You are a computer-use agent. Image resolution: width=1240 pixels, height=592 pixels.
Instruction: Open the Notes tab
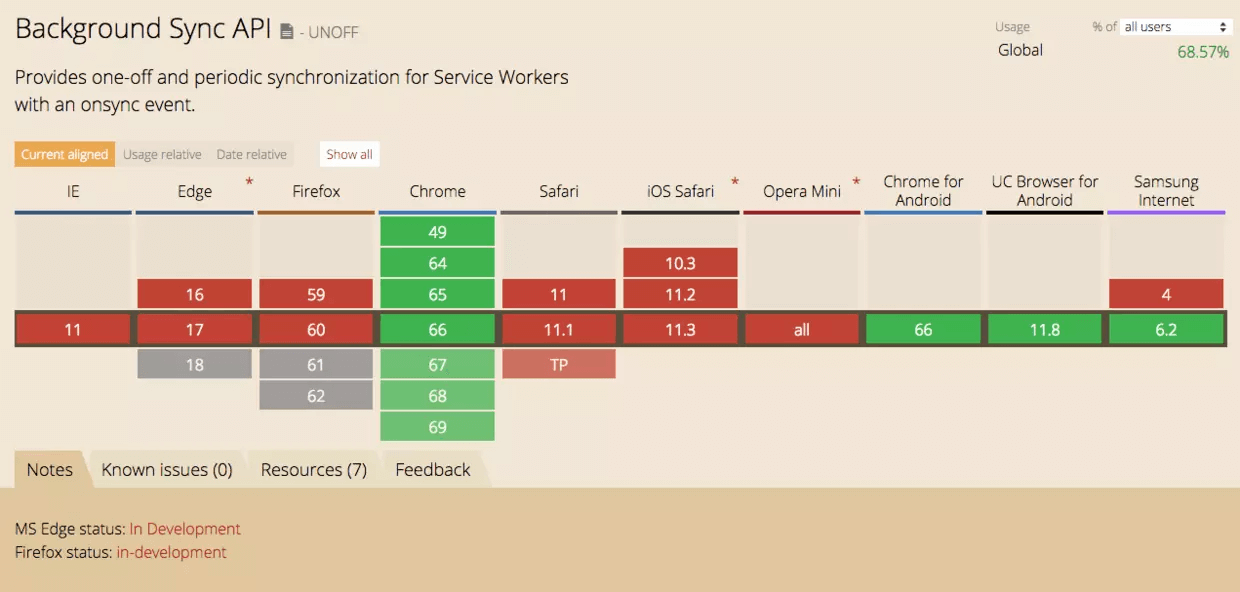click(50, 470)
